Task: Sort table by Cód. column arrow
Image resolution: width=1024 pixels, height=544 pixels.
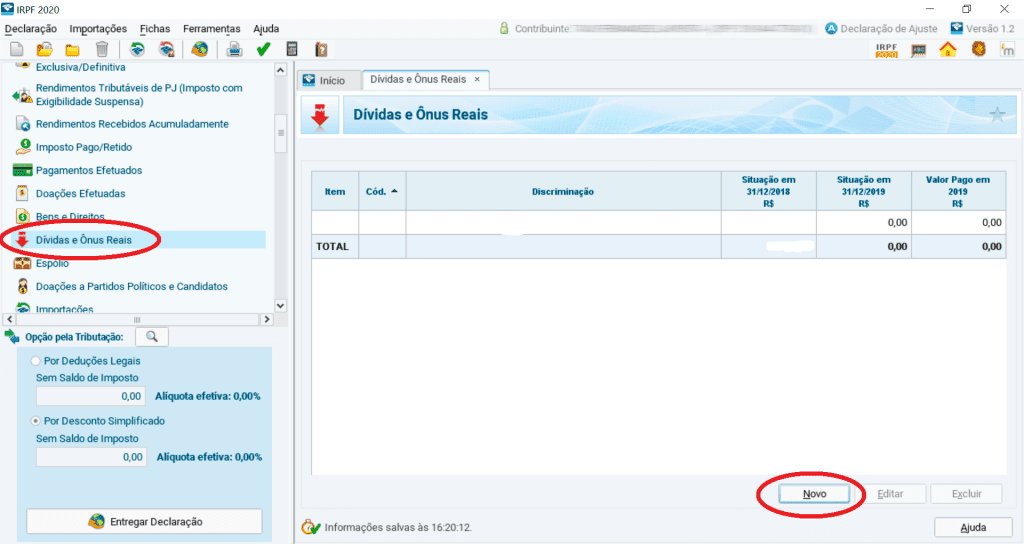Action: tap(394, 191)
